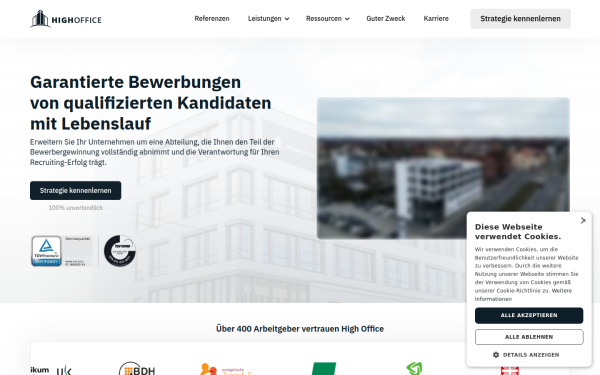Click the round TÜV Nord seal badge
The width and height of the screenshot is (600, 375).
(120, 251)
